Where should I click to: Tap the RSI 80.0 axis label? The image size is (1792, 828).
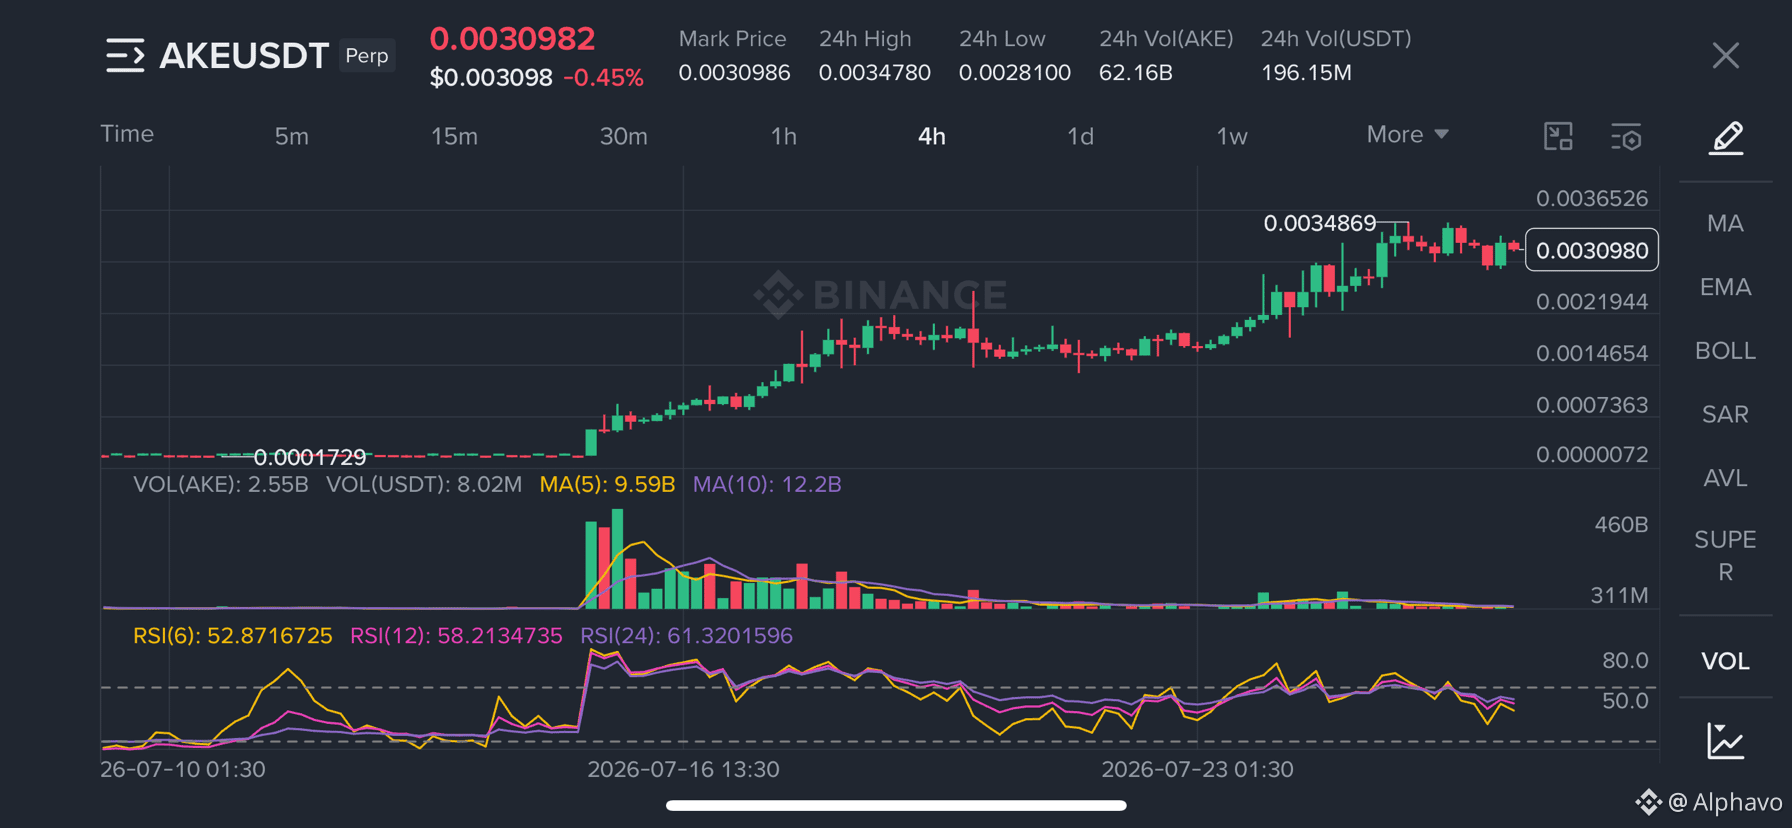point(1625,660)
